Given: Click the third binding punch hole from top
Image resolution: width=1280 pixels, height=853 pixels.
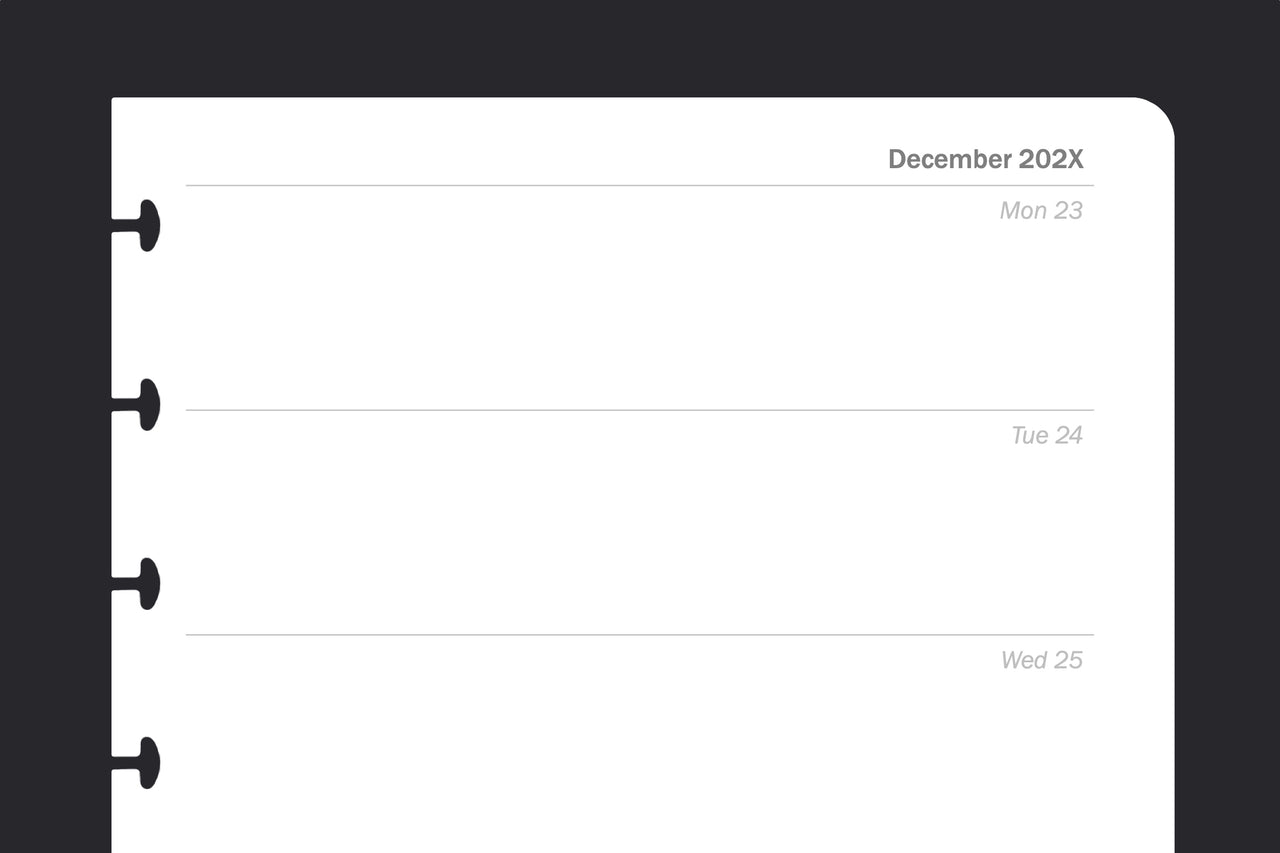Looking at the screenshot, I should tap(148, 584).
